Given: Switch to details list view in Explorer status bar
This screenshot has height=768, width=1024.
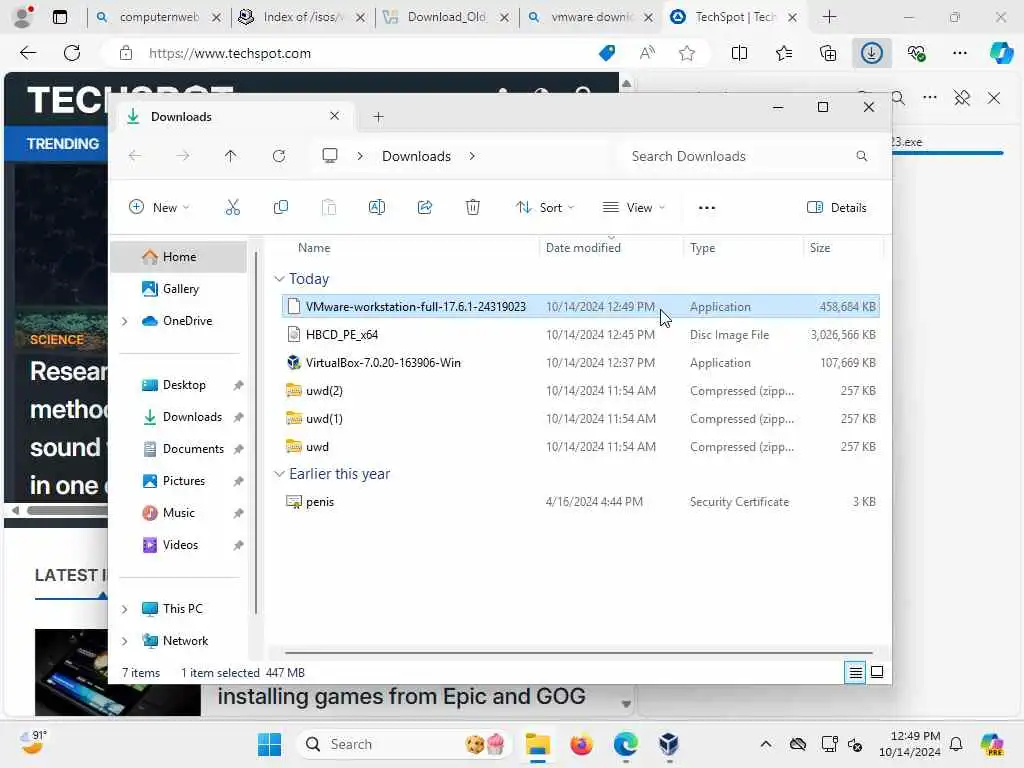Looking at the screenshot, I should pos(855,672).
